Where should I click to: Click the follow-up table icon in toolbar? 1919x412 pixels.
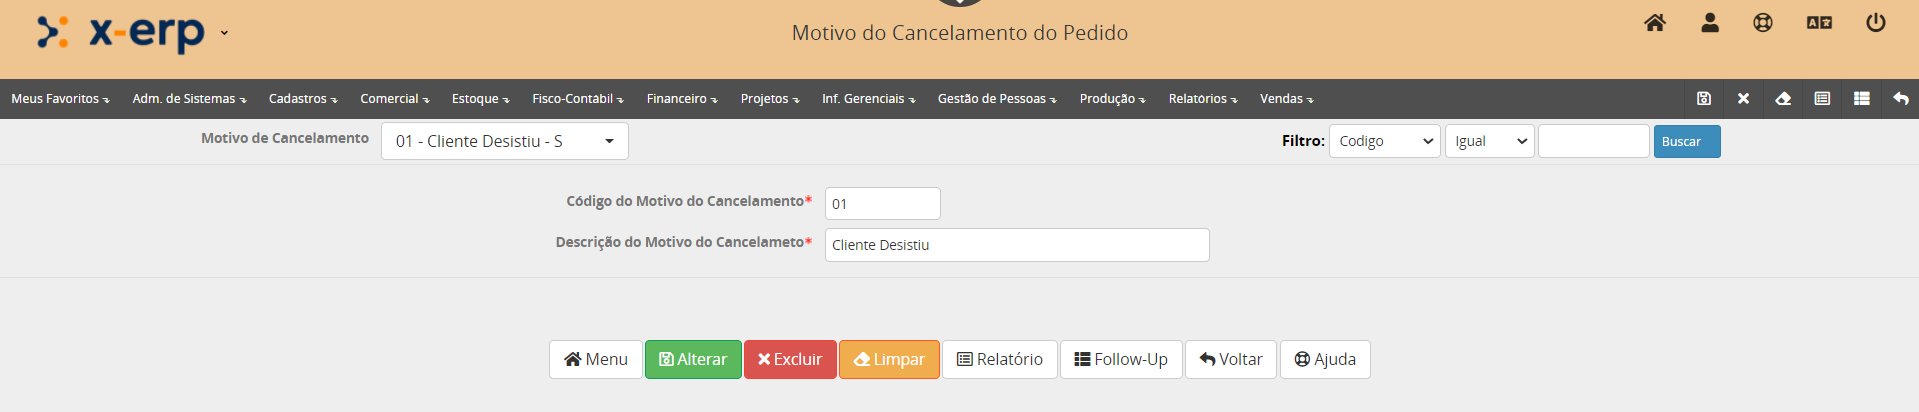pyautogui.click(x=1861, y=99)
